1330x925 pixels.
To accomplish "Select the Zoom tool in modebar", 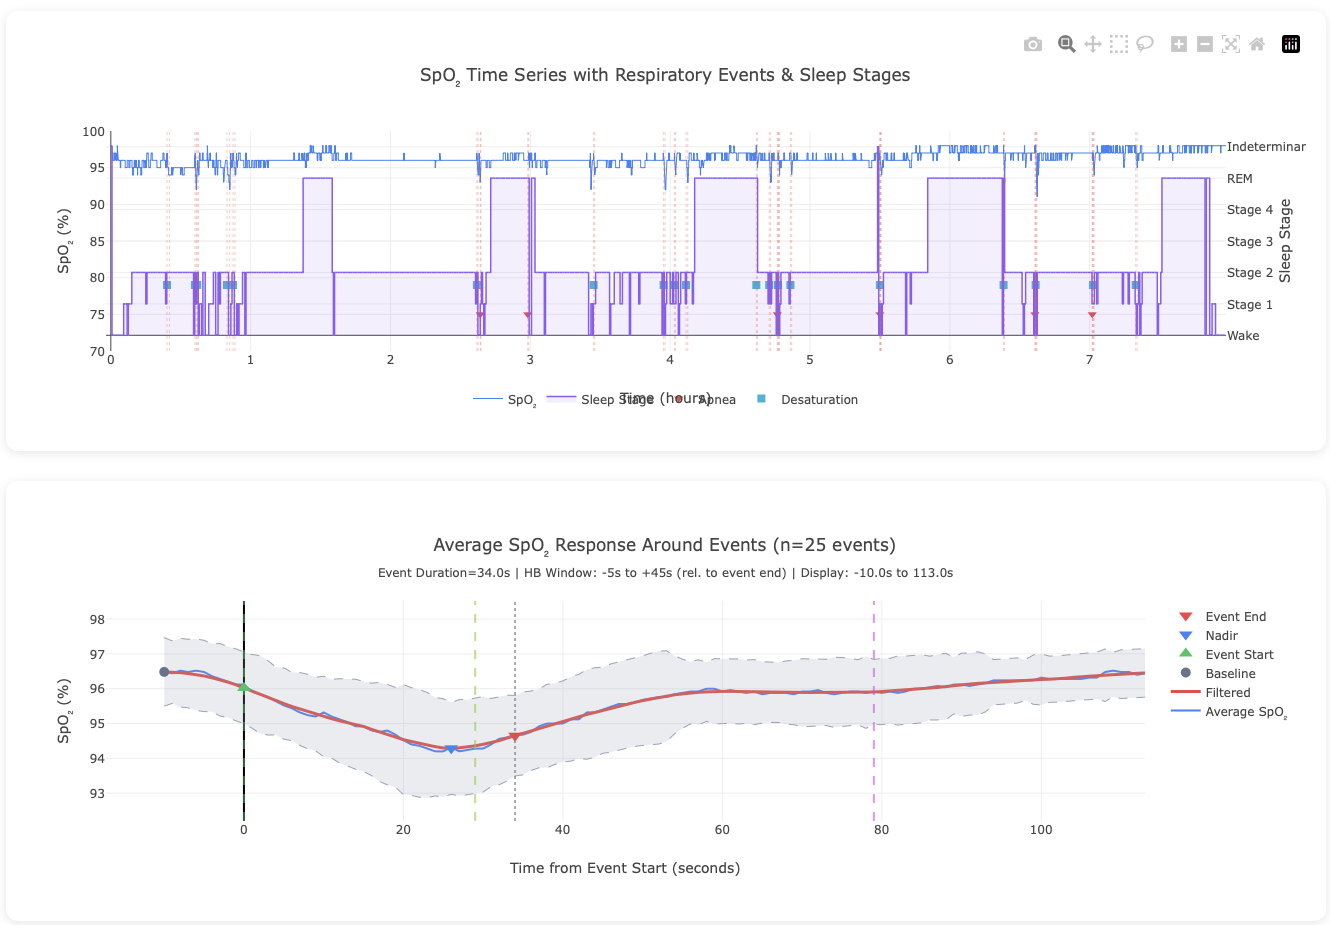I will tap(1067, 44).
